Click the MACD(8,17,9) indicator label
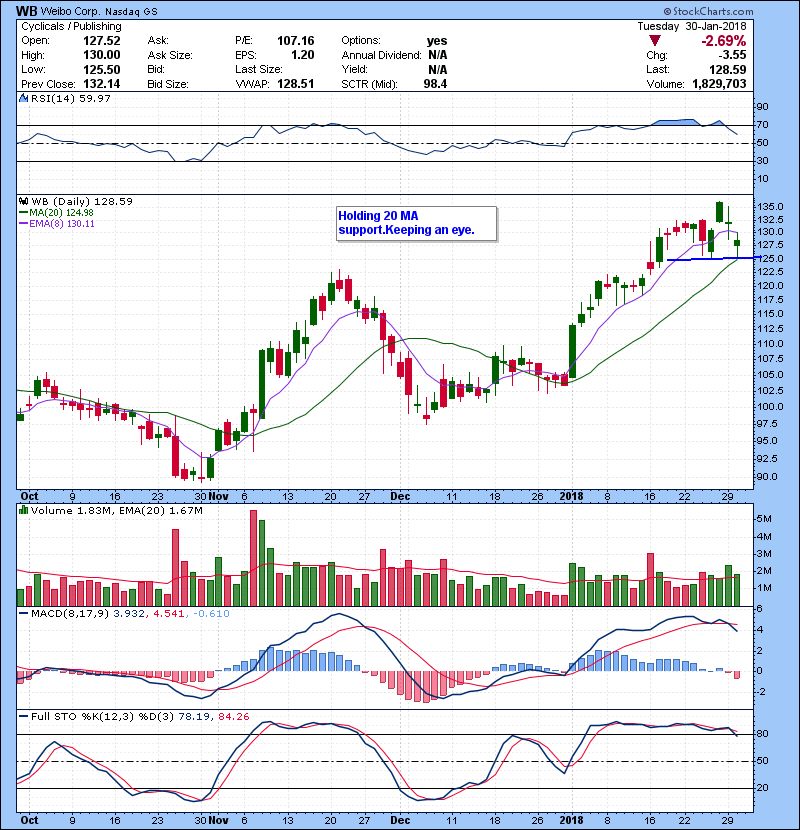The height and width of the screenshot is (830, 800). click(70, 614)
